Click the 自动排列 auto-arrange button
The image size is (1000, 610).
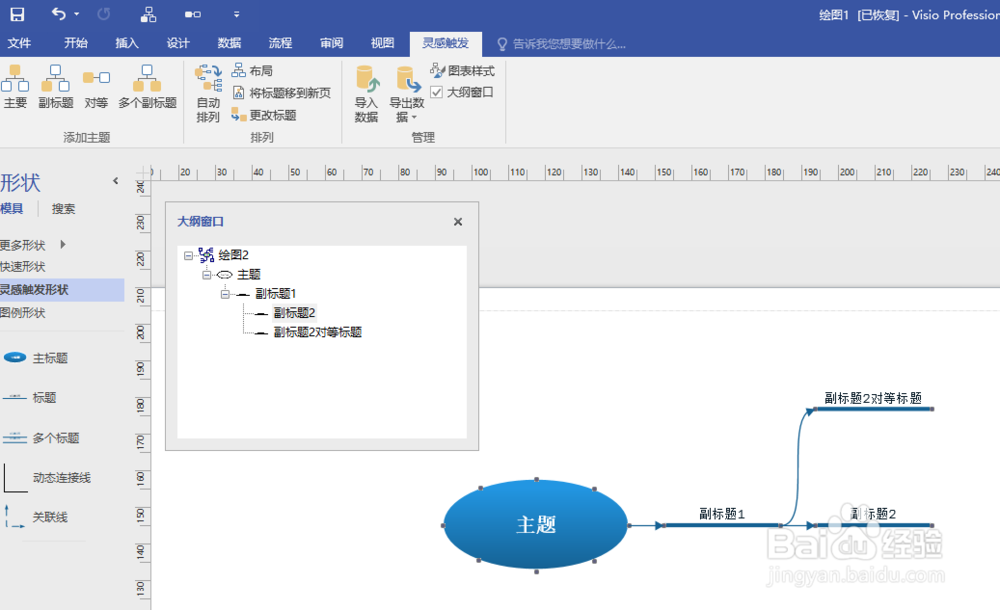pos(209,93)
